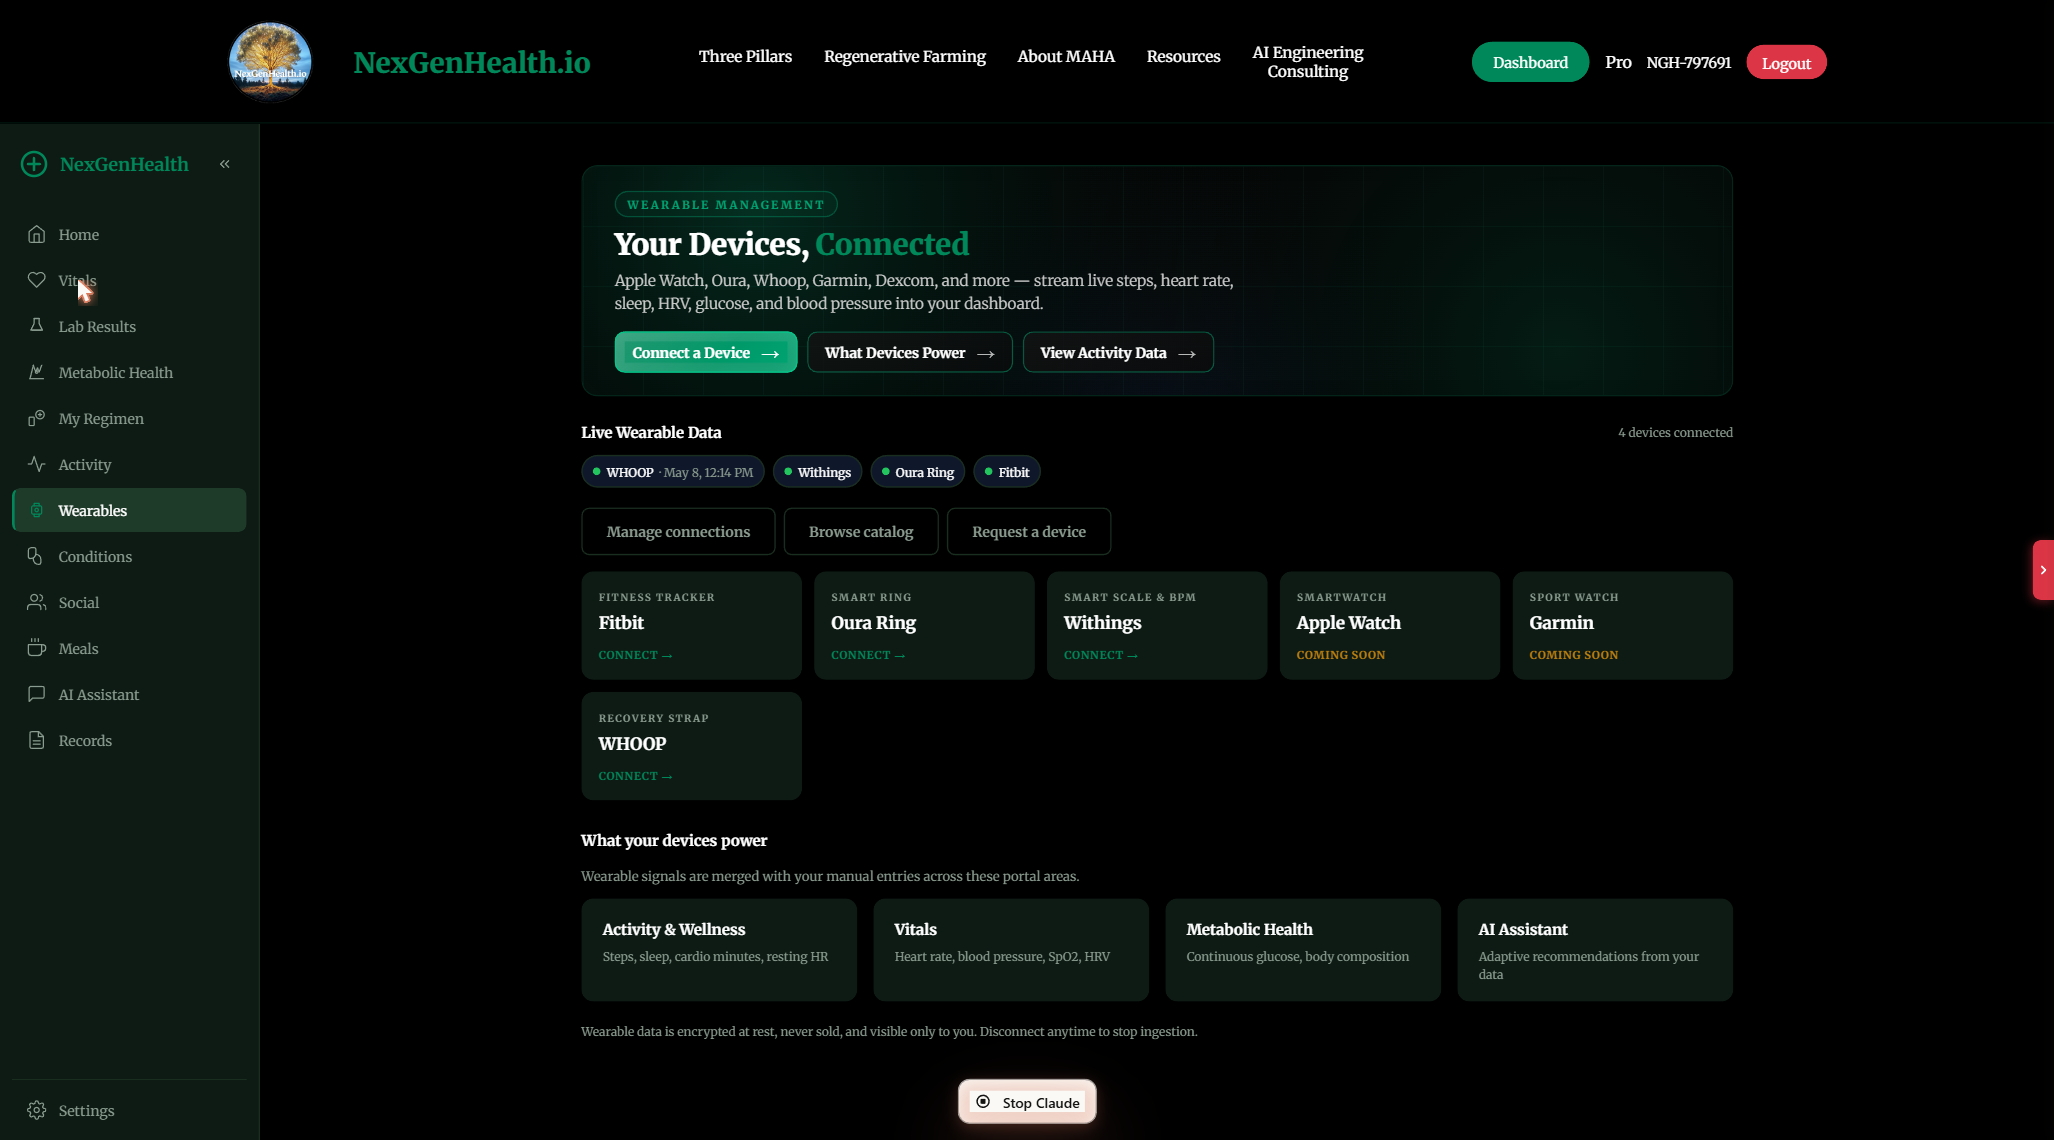Viewport: 2054px width, 1140px height.
Task: Click the Vitals heart icon
Action: [x=37, y=280]
